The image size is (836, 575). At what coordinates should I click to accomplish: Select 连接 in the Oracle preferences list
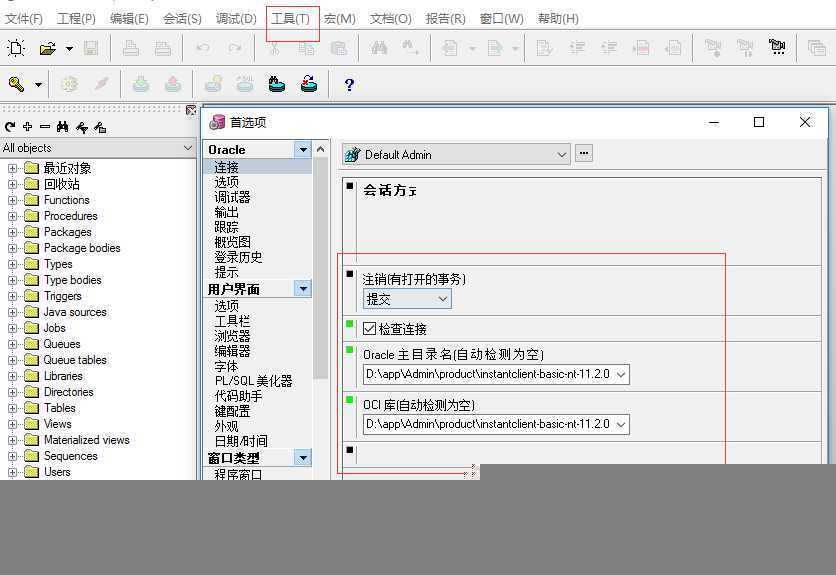coord(226,167)
